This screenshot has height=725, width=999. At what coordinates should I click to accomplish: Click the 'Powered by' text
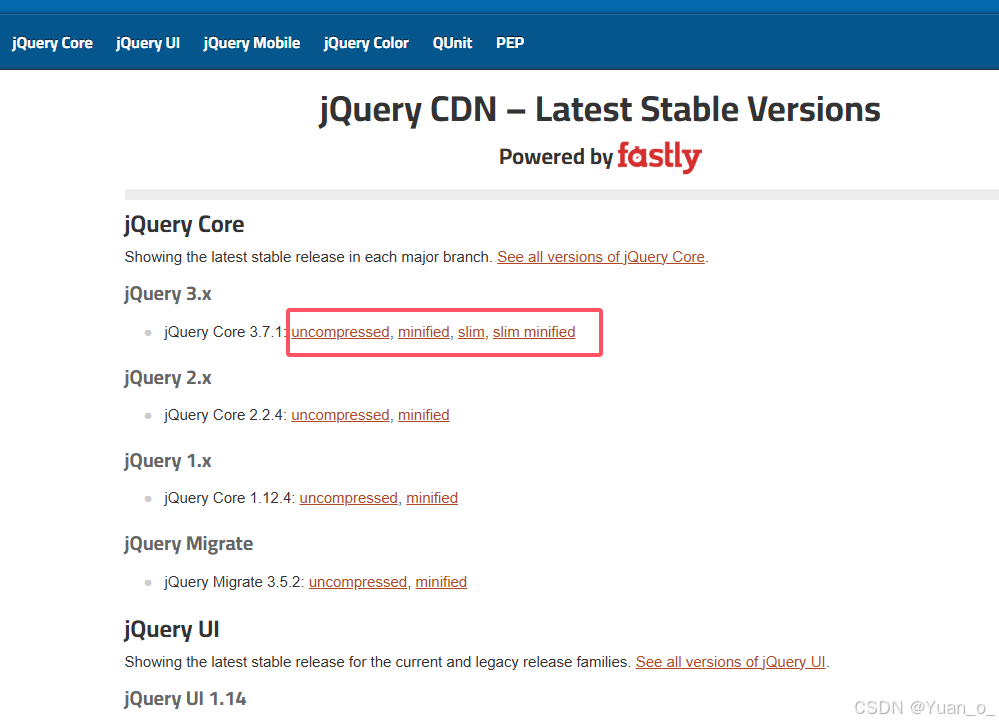[556, 157]
